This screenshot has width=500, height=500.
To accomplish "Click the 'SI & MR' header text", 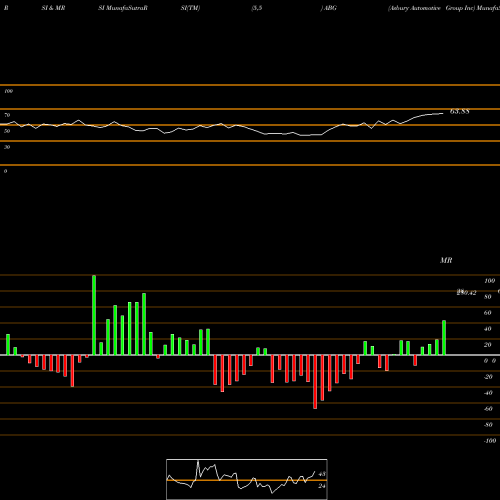I will click(53, 8).
